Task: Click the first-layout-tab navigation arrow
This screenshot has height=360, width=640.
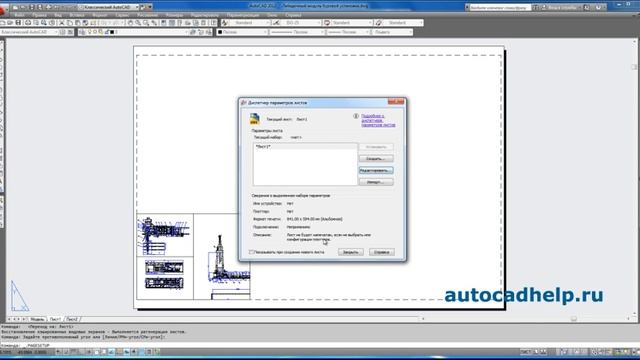Action: [x=9, y=319]
